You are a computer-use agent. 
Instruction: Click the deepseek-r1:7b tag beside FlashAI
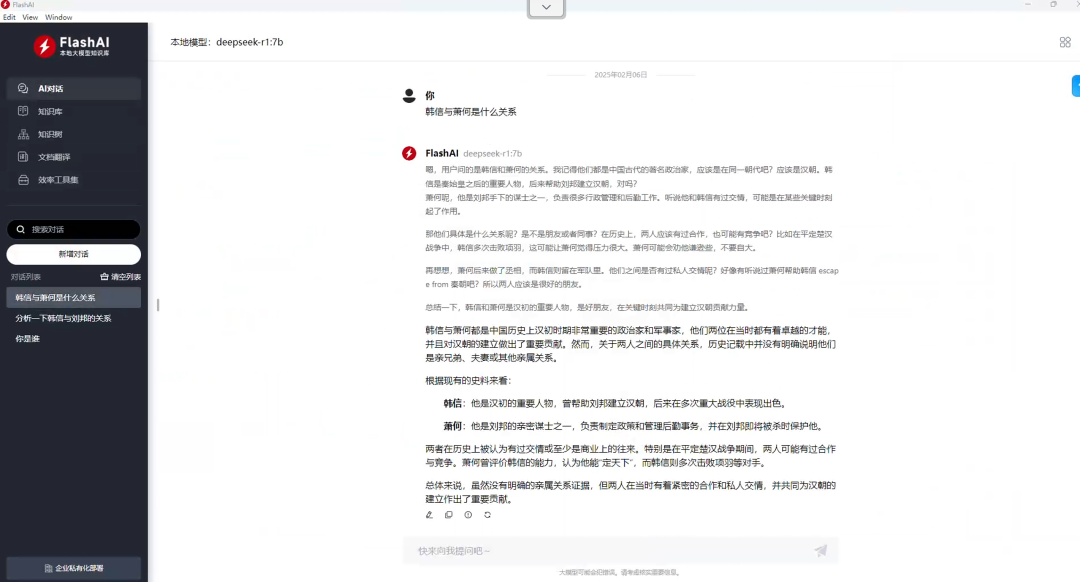pyautogui.click(x=492, y=154)
